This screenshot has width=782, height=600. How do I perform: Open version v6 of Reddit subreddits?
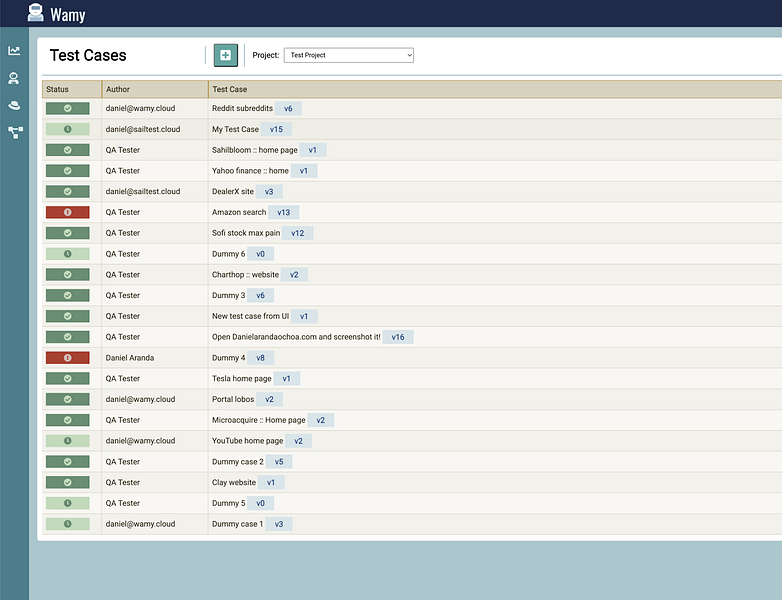click(x=288, y=108)
